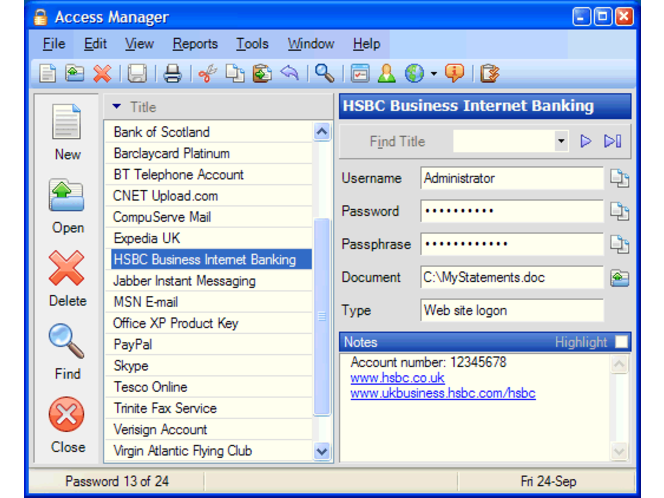Follow the www.ukbusiness.hsbc.com/hsbc link
Image resolution: width=664 pixels, height=498 pixels.
(x=443, y=393)
